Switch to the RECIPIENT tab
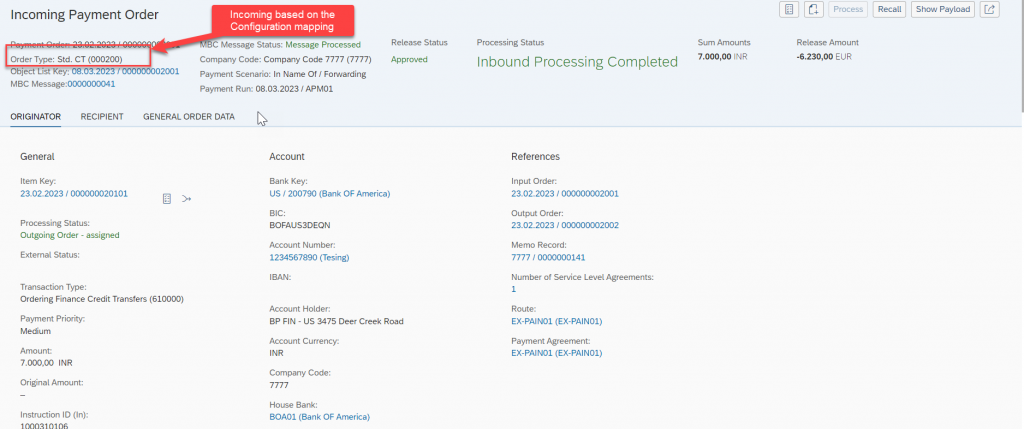This screenshot has height=429, width=1024. click(x=102, y=117)
